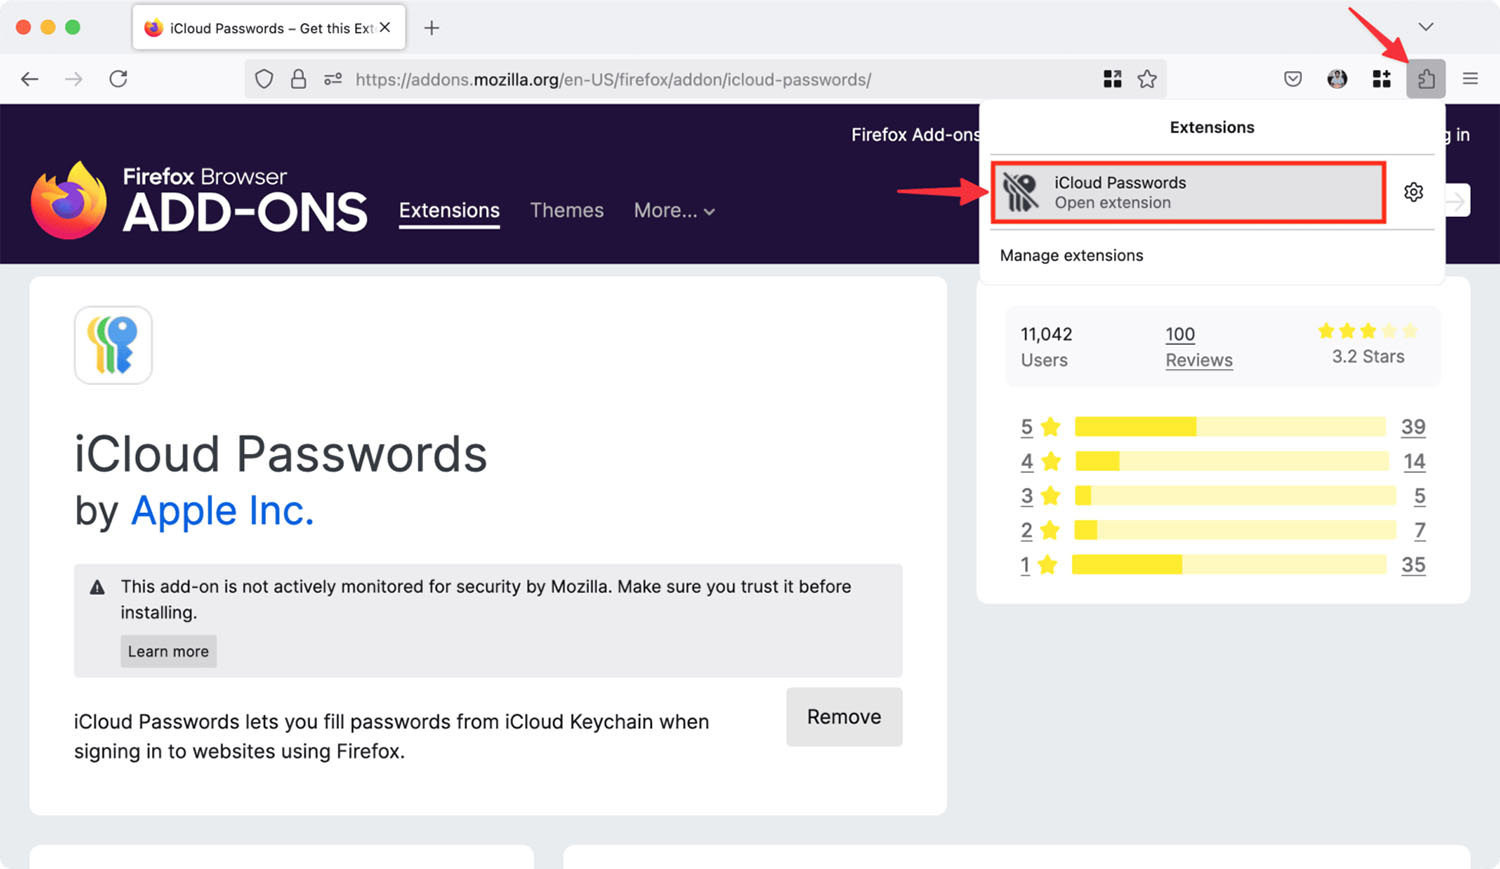Reload the current page
Screen dimensions: 1500x869
pos(118,79)
